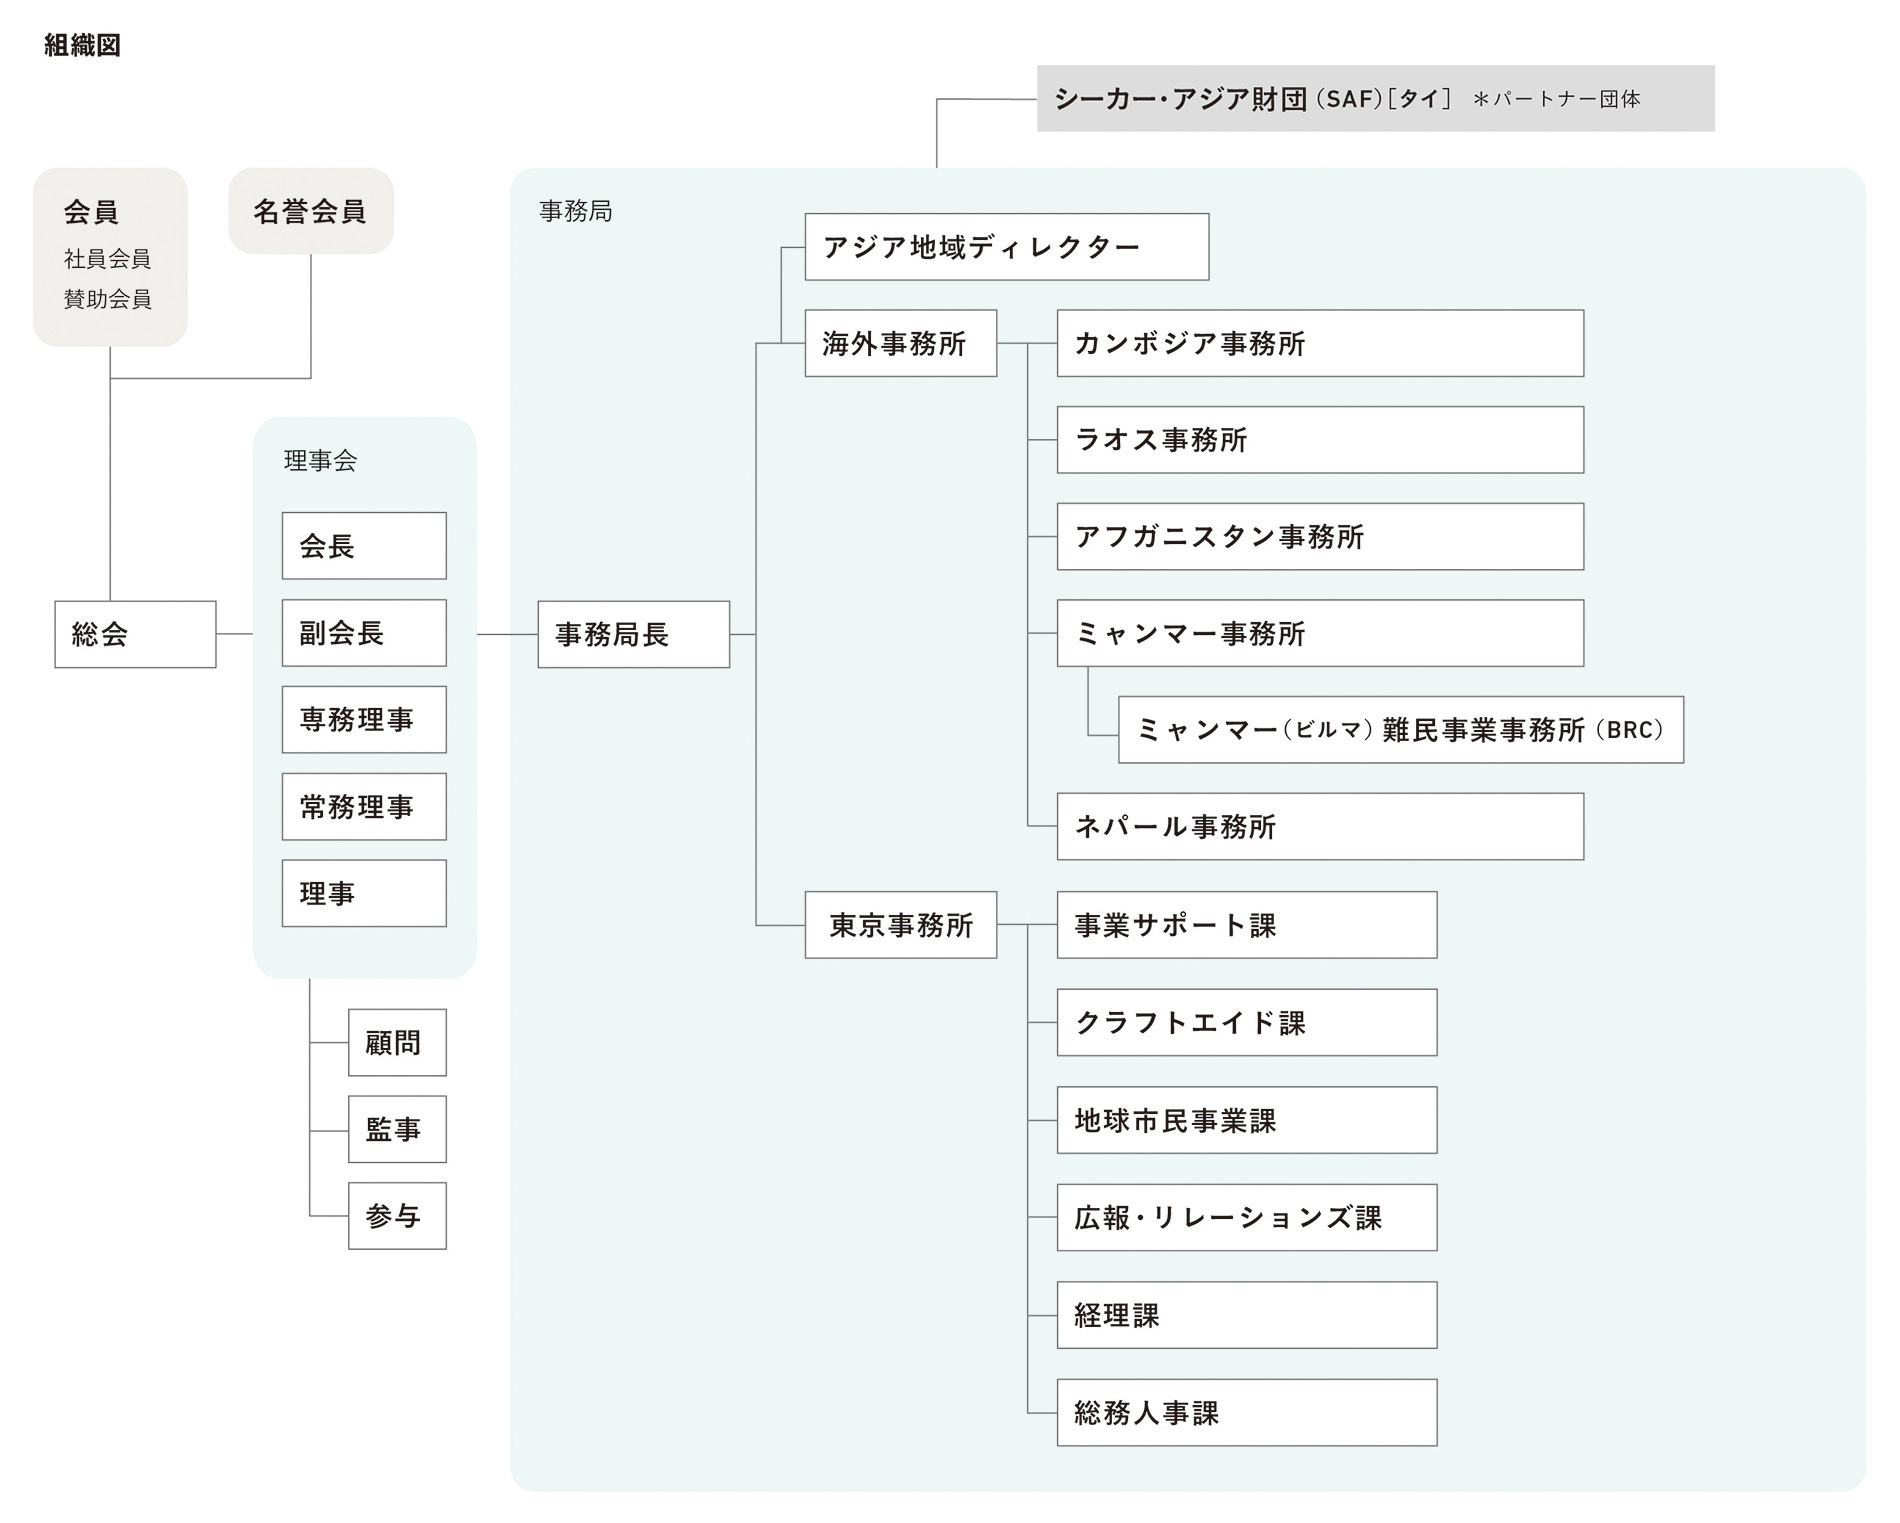Click the 組織図 title text
The image size is (1900, 1523).
[x=82, y=46]
